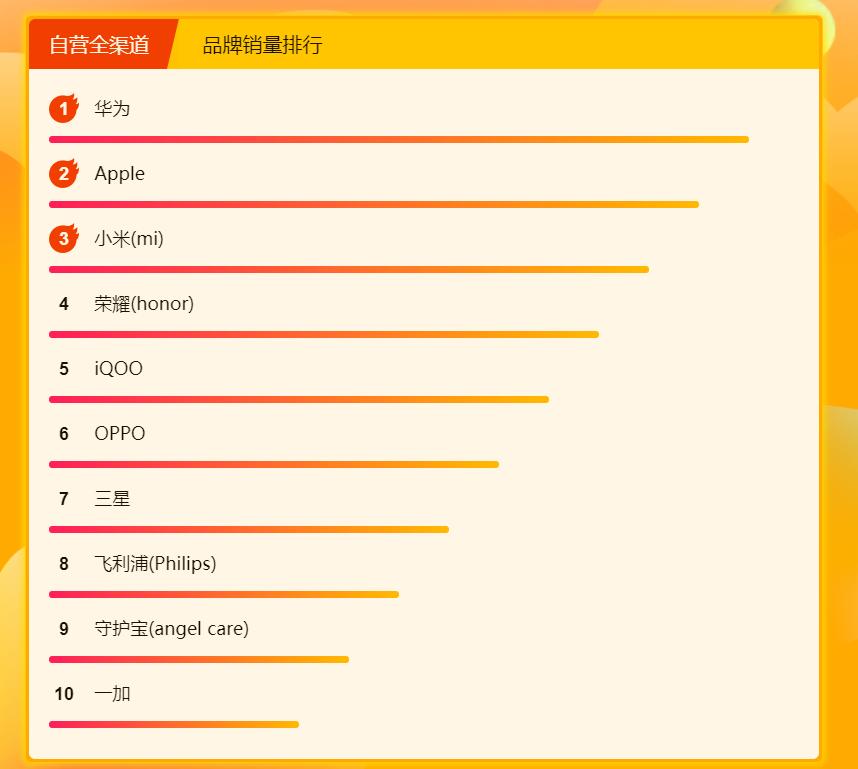Select the 三星 brand entry

point(112,499)
